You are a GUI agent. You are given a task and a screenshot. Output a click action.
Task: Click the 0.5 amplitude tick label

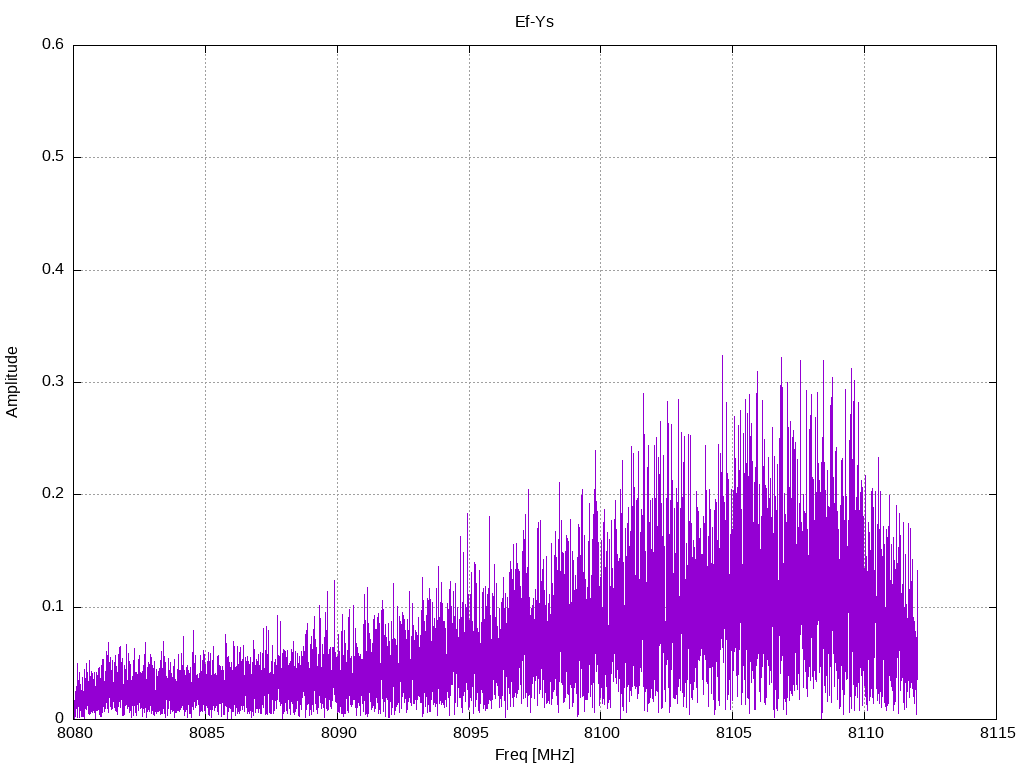coord(53,157)
